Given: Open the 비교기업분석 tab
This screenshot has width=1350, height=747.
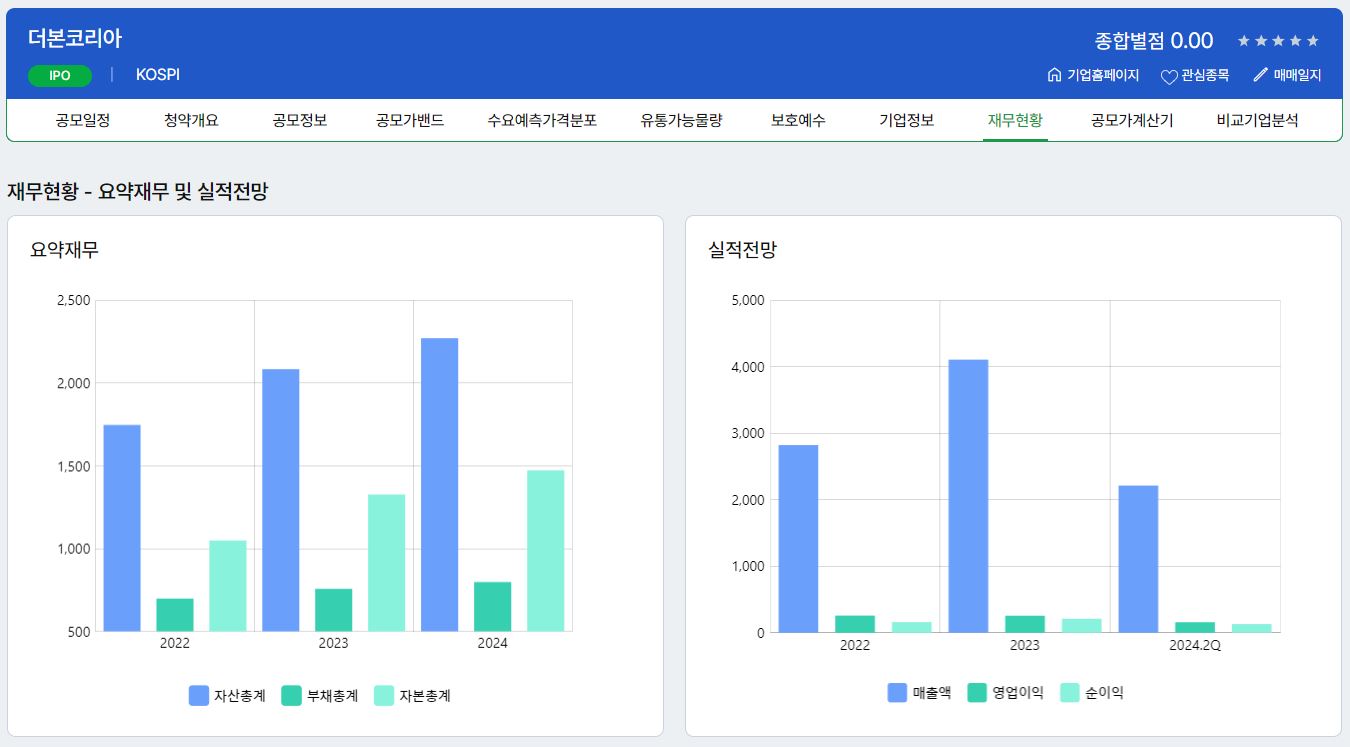Looking at the screenshot, I should coord(1257,121).
